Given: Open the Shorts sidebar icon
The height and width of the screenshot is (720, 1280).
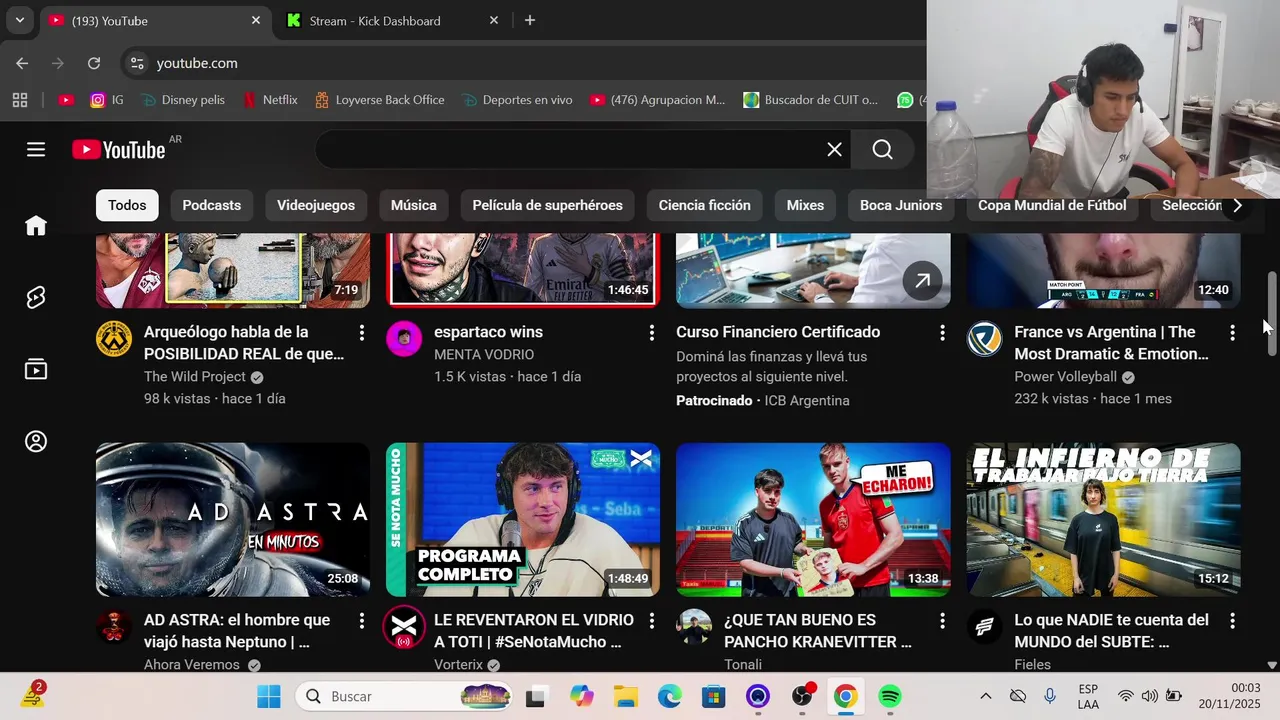Looking at the screenshot, I should (36, 298).
